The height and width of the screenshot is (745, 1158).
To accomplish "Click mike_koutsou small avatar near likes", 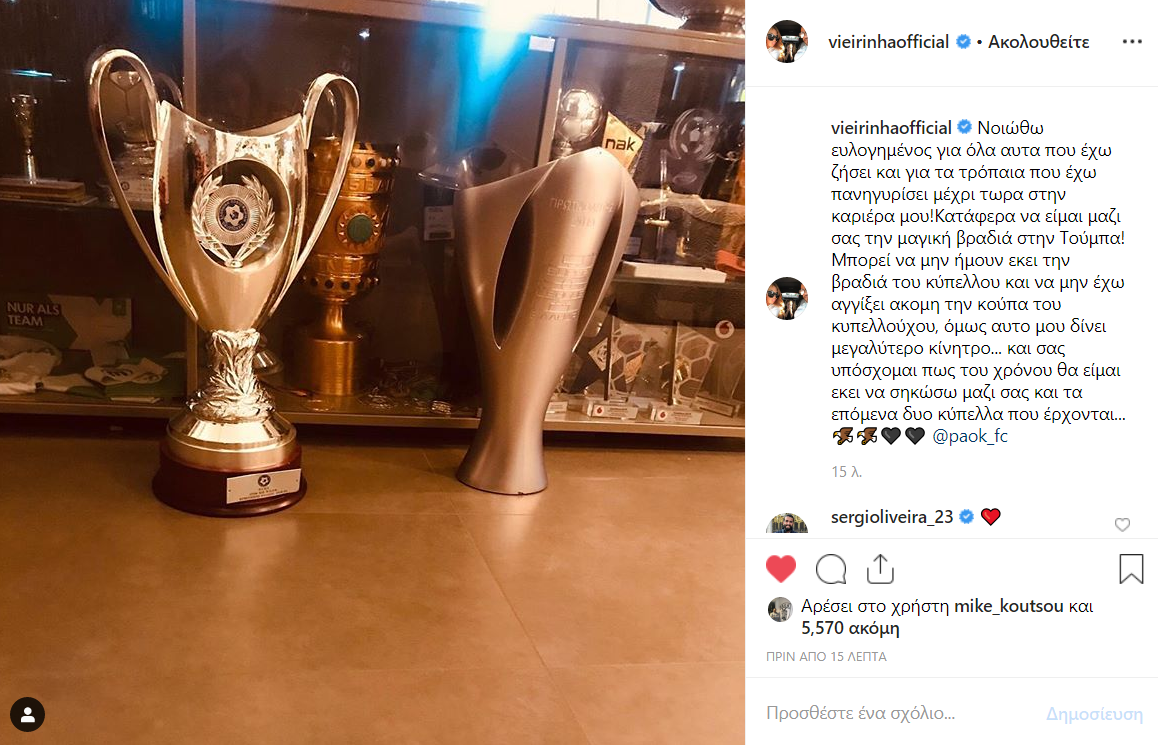I will (x=780, y=610).
